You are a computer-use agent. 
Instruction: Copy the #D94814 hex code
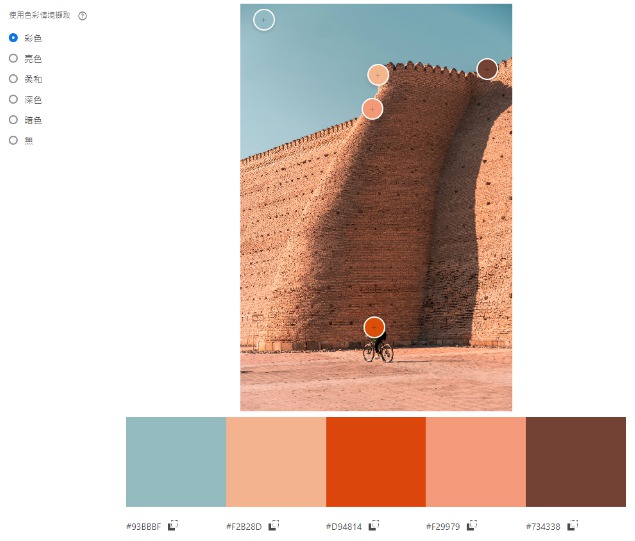pos(374,526)
